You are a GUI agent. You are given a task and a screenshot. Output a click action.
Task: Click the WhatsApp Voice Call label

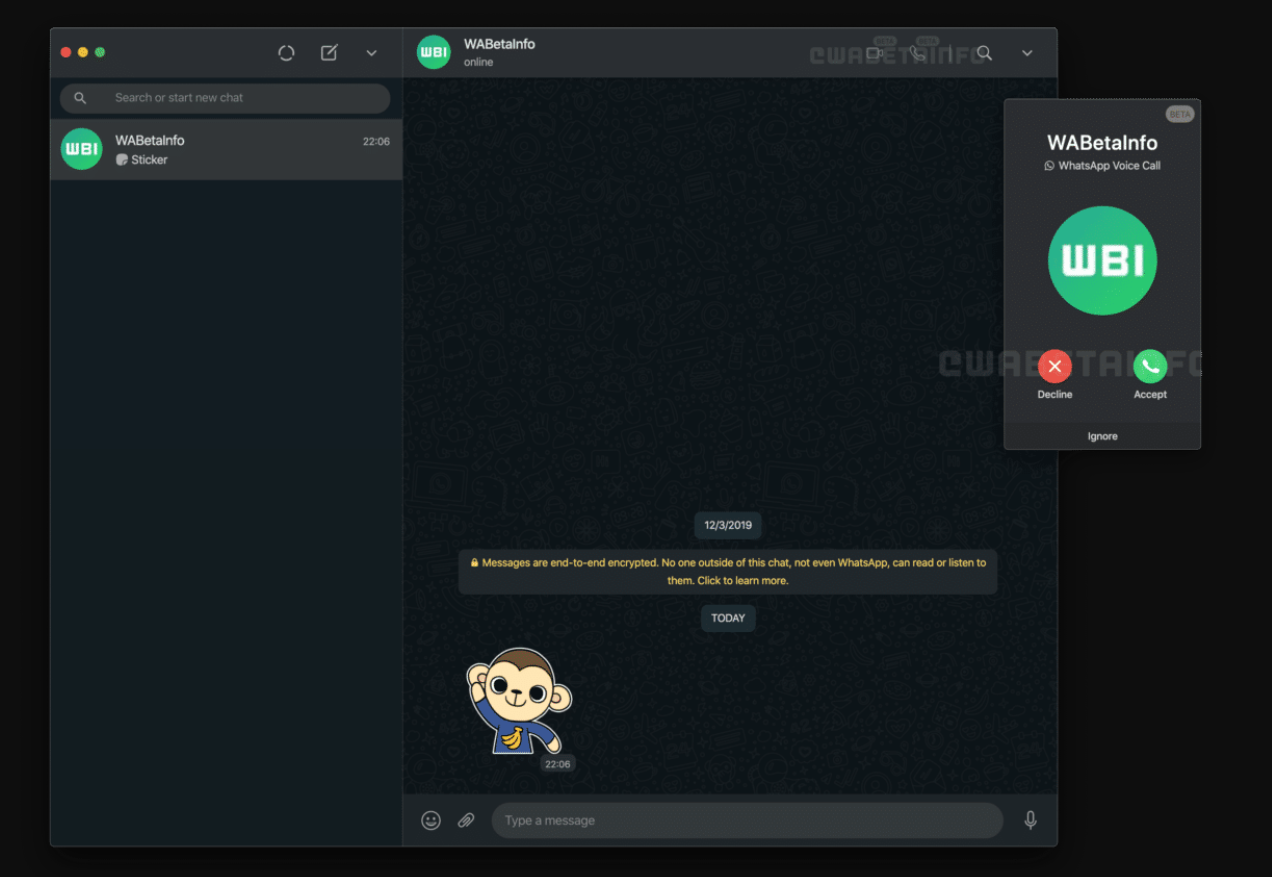[x=1109, y=166]
